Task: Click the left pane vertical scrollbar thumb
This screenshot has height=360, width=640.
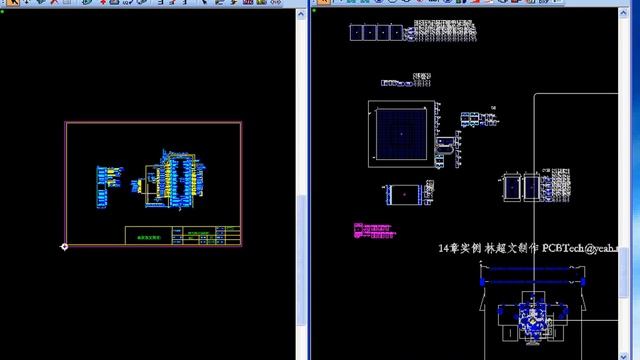Action: [301, 260]
